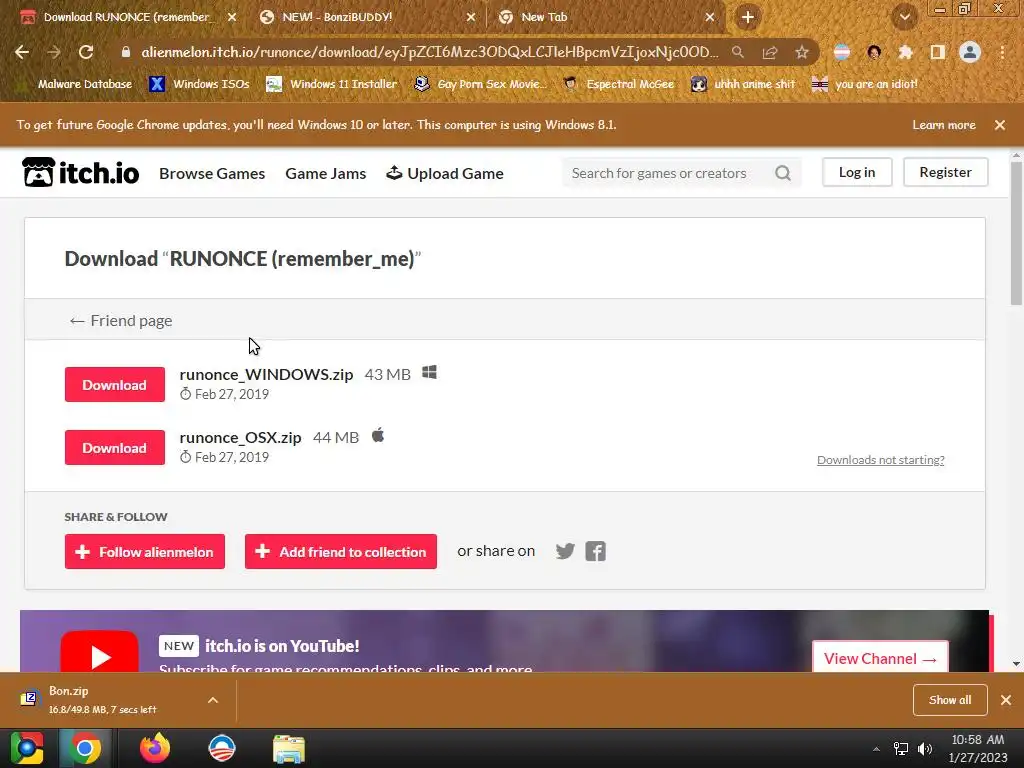Open Chrome's three-dot menu

tap(1002, 52)
